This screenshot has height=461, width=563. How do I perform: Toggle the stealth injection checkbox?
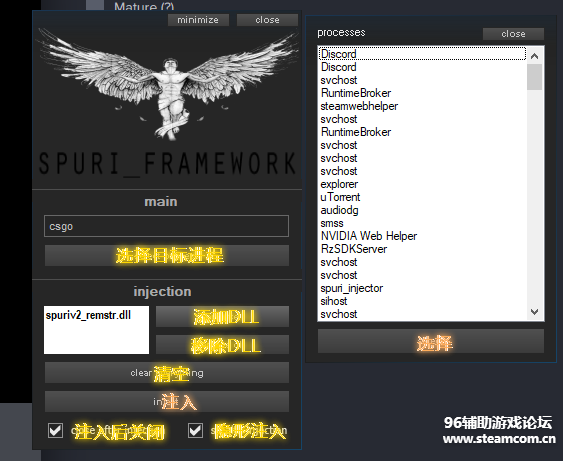click(195, 430)
